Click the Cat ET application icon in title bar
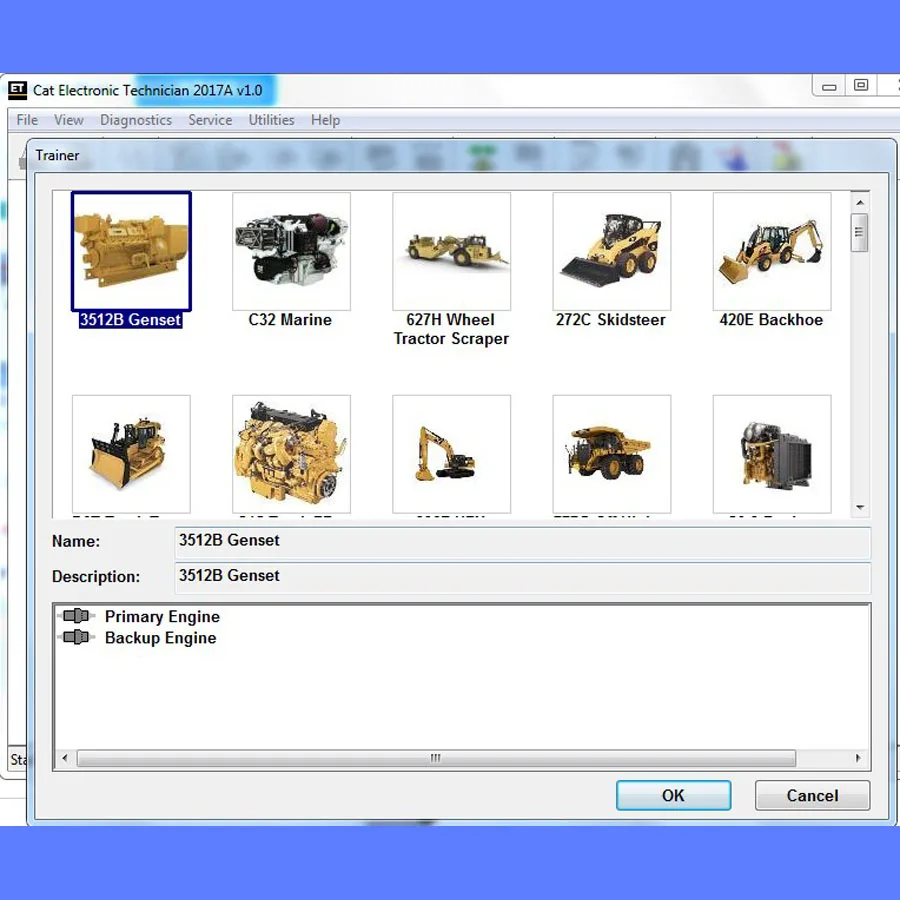Image resolution: width=900 pixels, height=900 pixels. (17, 90)
